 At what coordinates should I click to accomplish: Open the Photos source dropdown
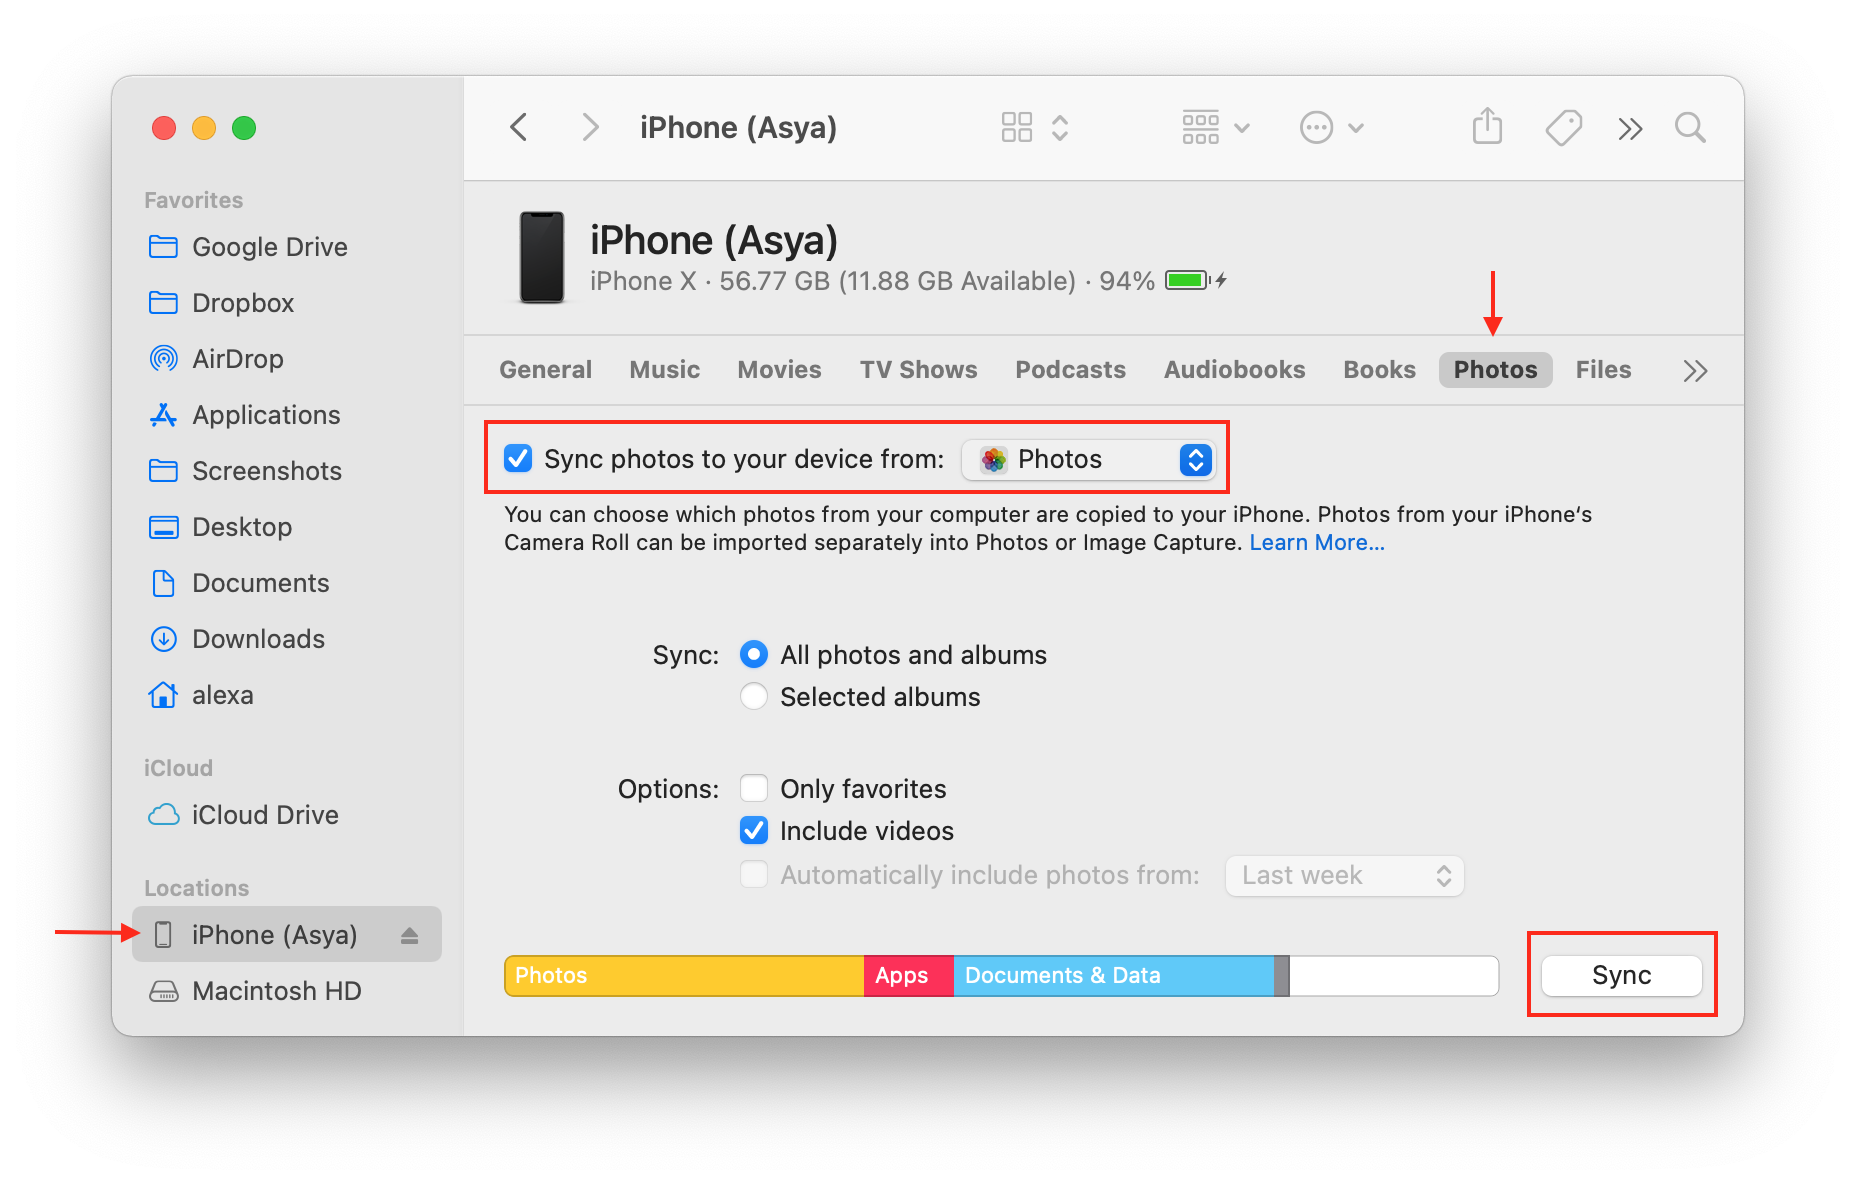[x=1089, y=460]
